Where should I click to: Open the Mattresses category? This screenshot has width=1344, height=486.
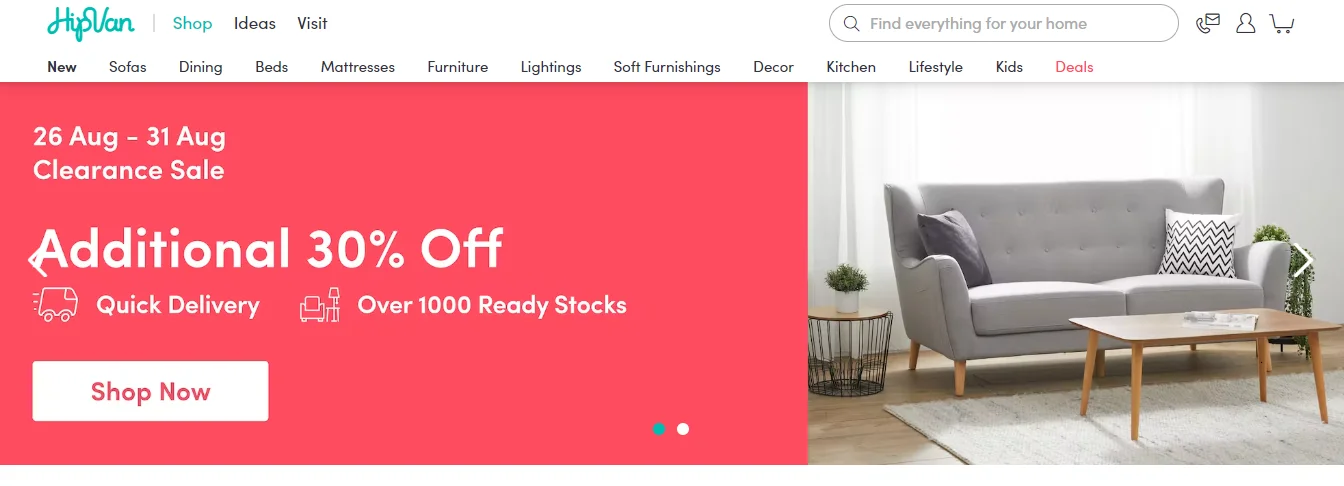[x=357, y=67]
